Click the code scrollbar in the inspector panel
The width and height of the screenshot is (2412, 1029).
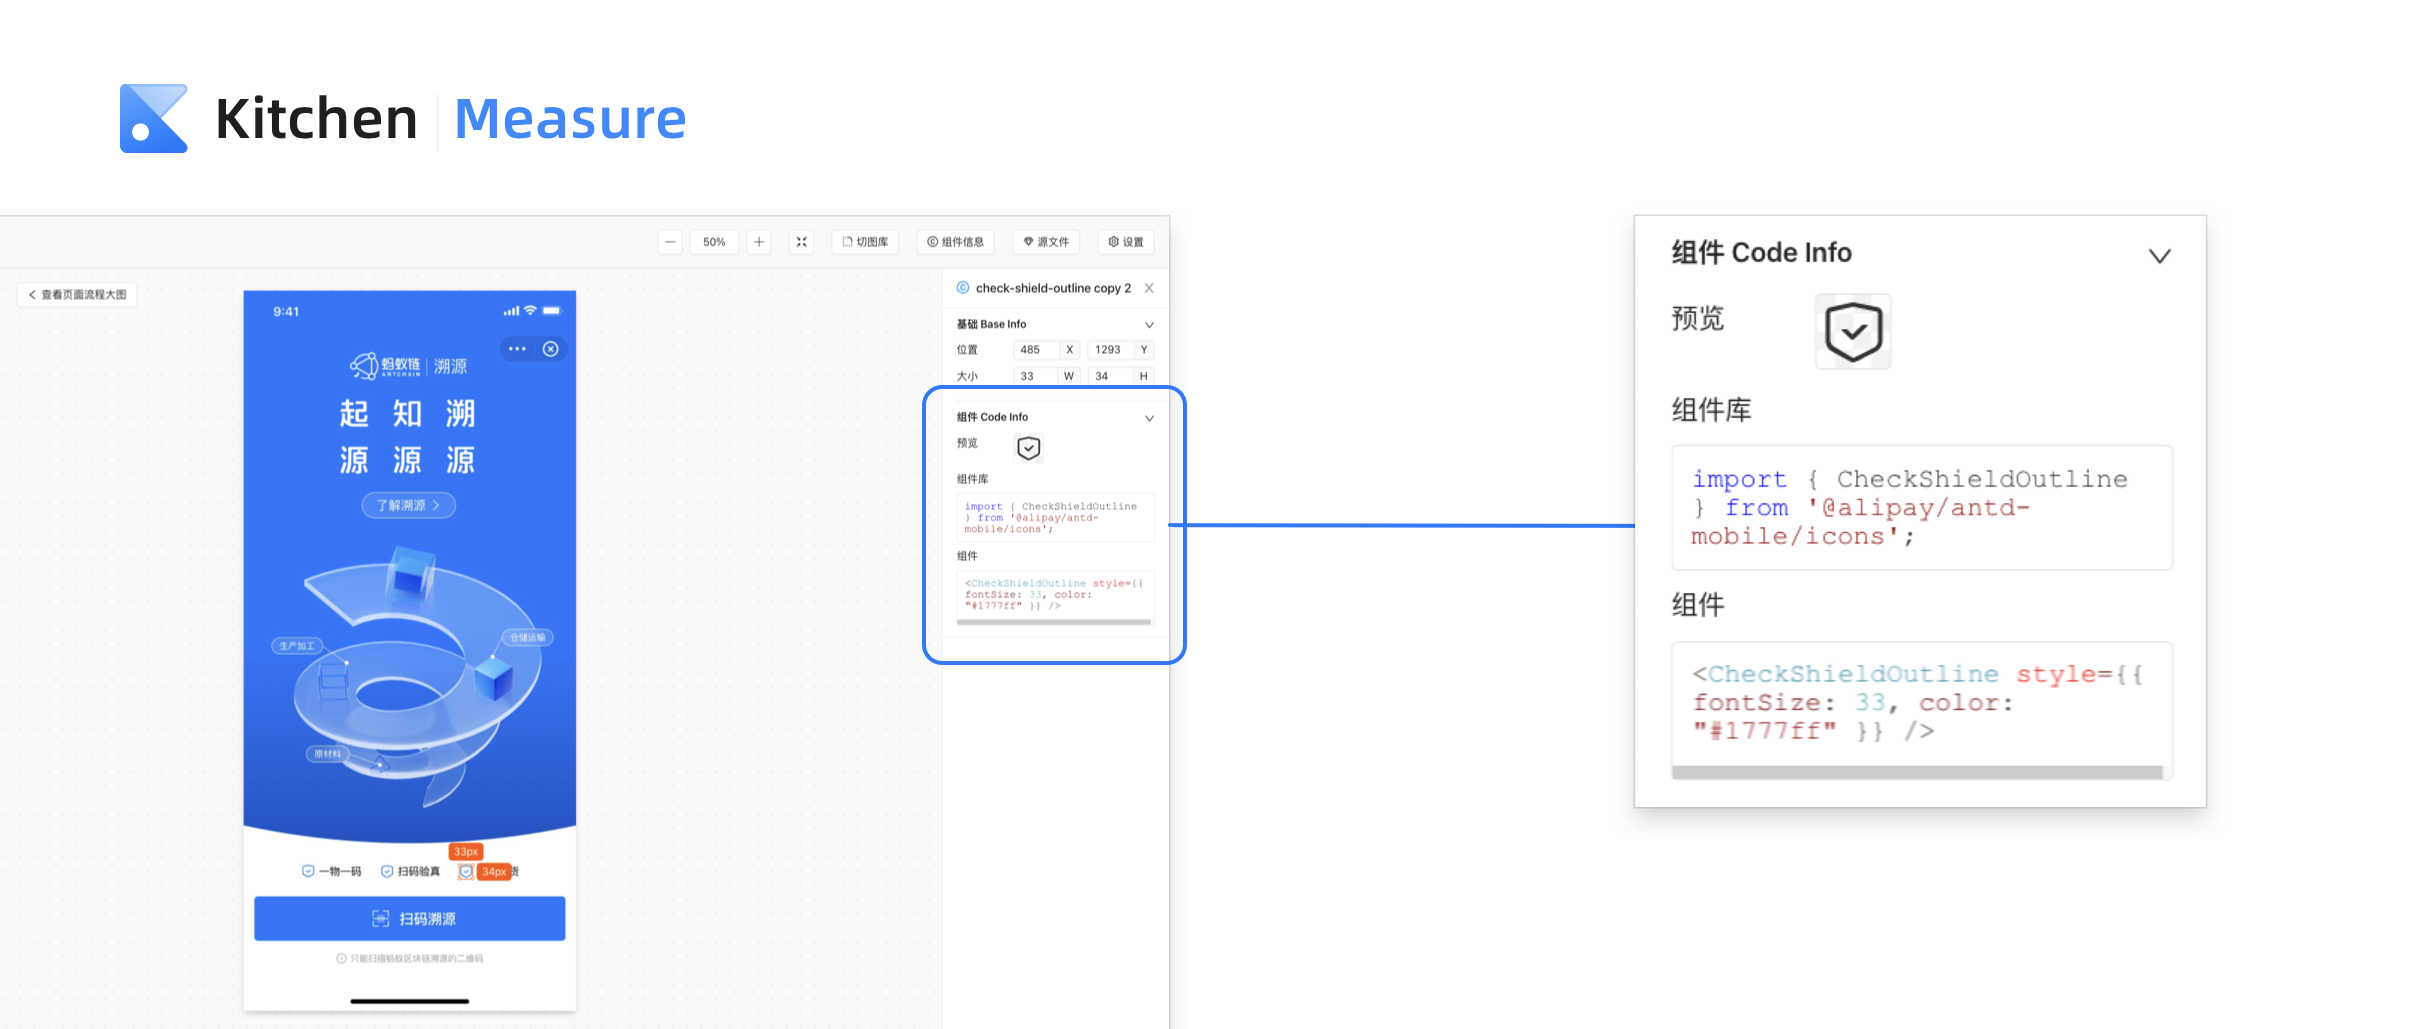(1054, 622)
